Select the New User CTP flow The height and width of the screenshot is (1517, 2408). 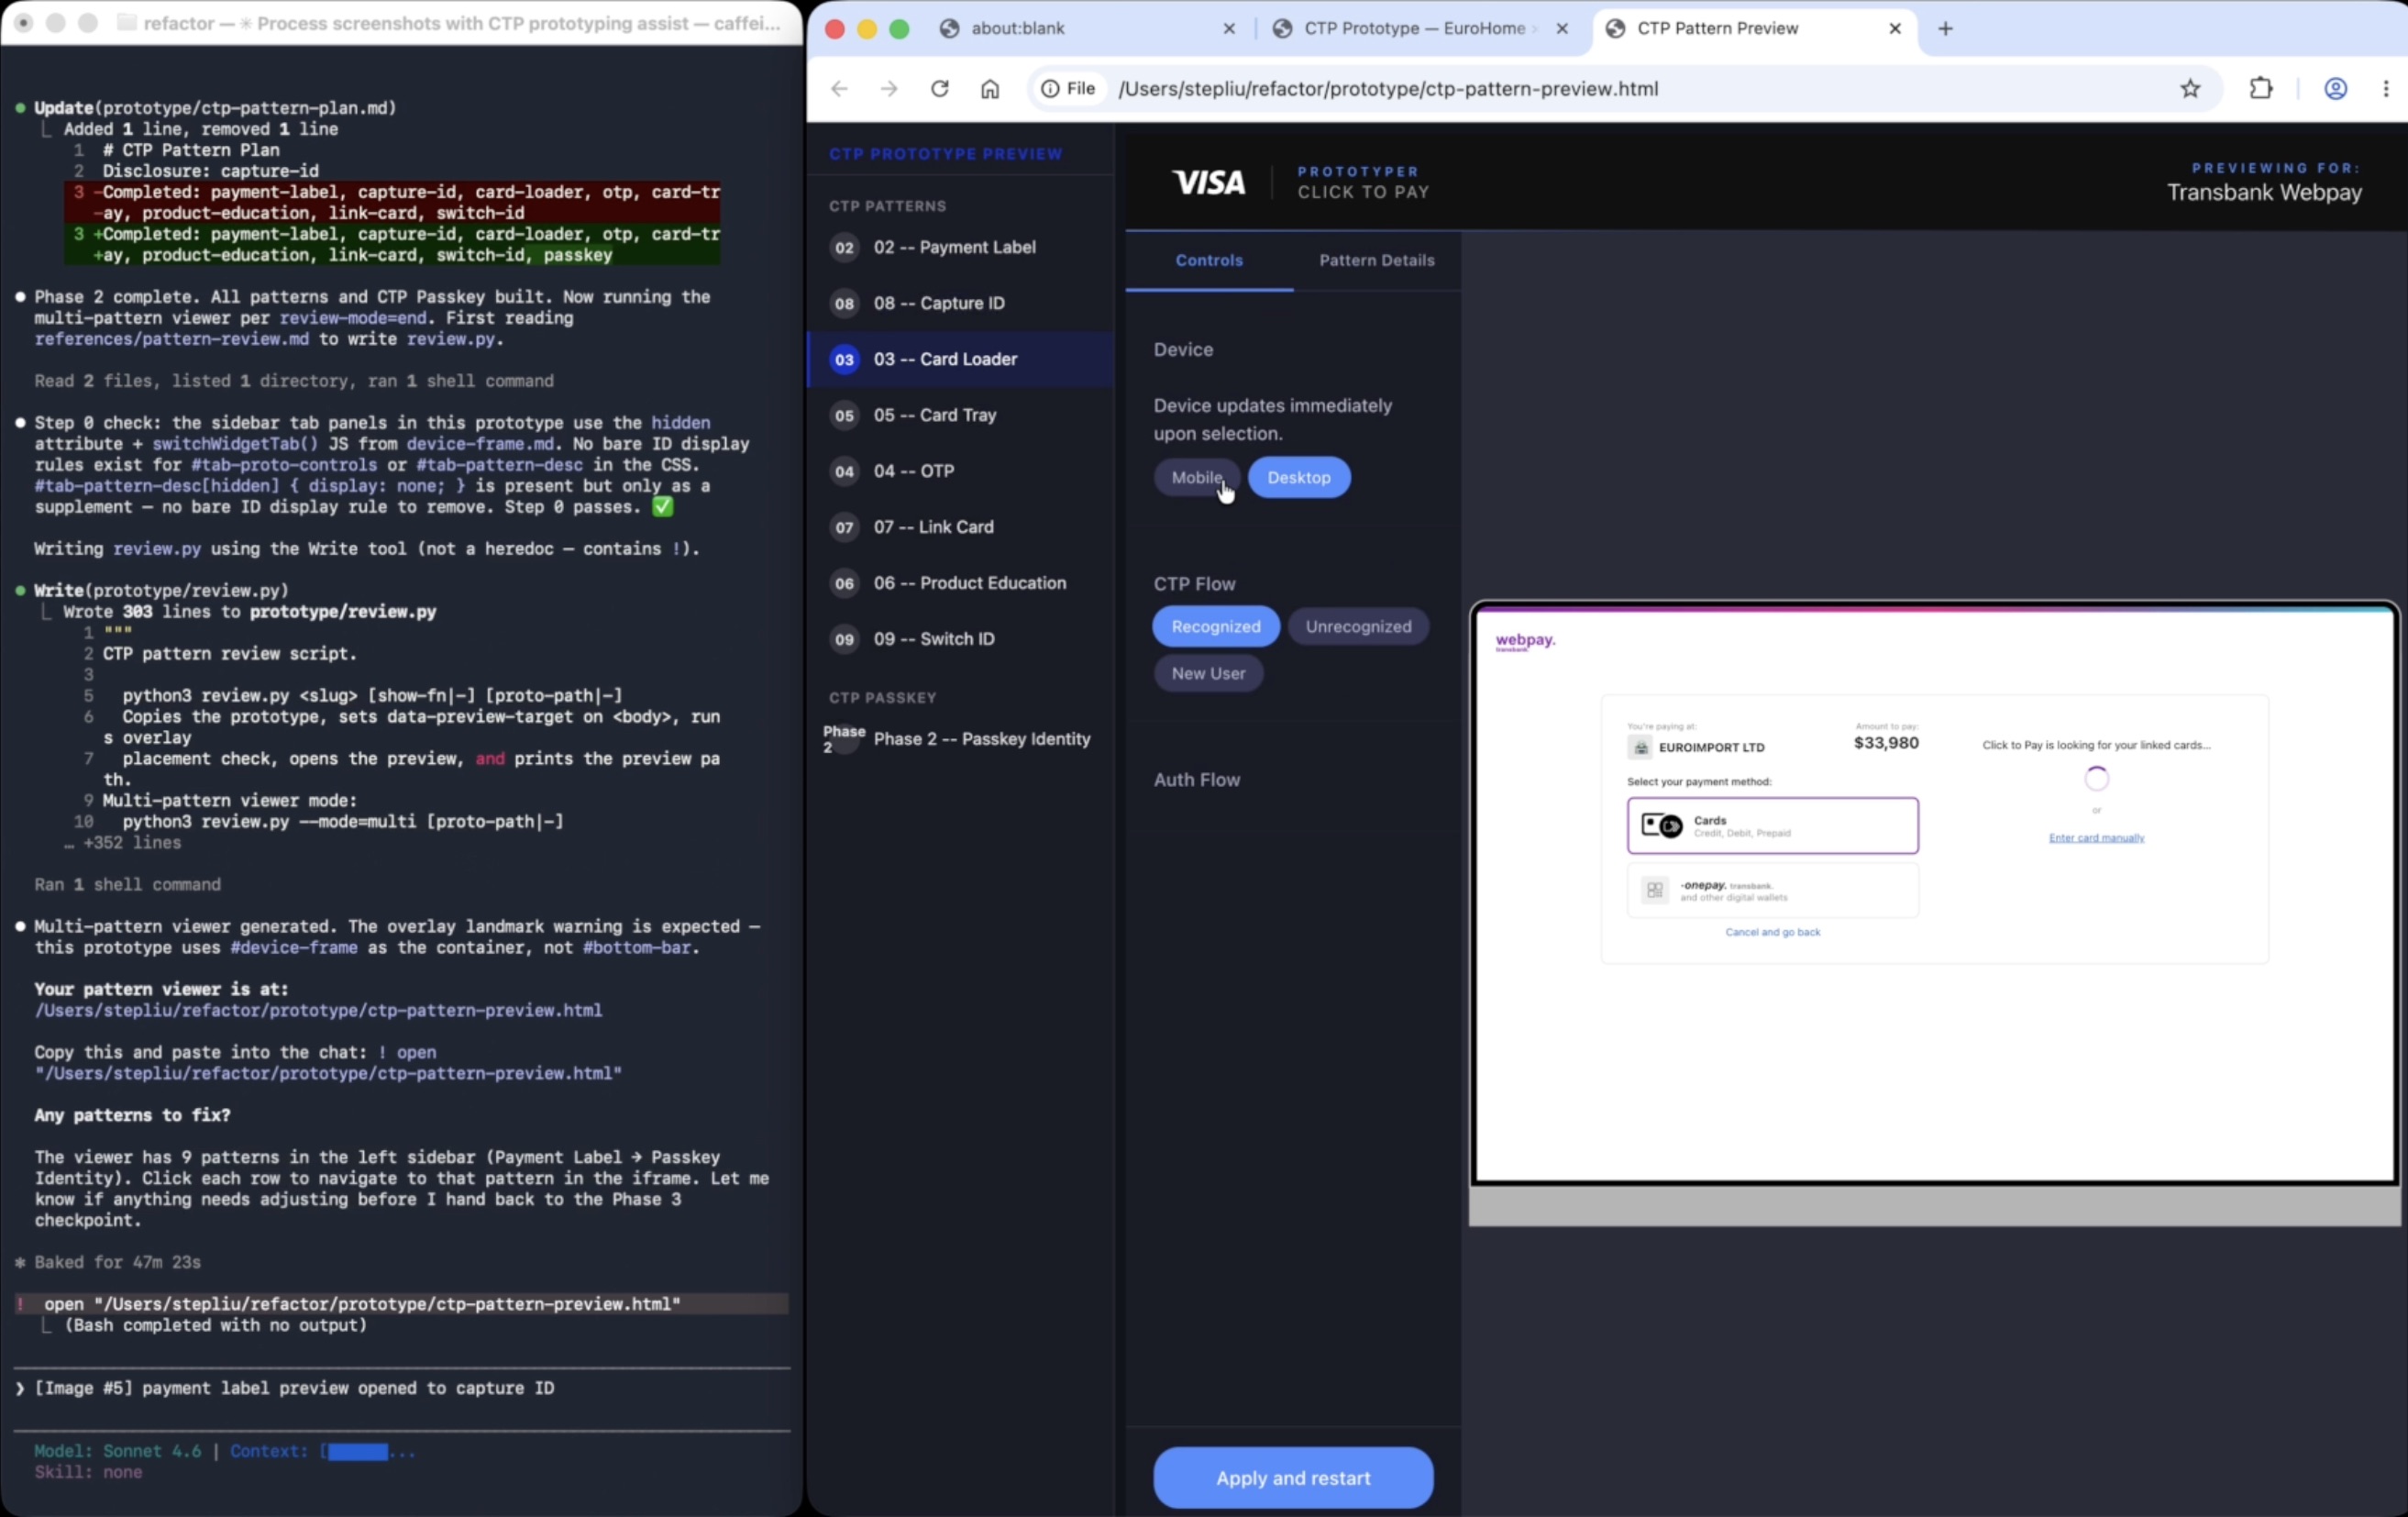[1208, 673]
